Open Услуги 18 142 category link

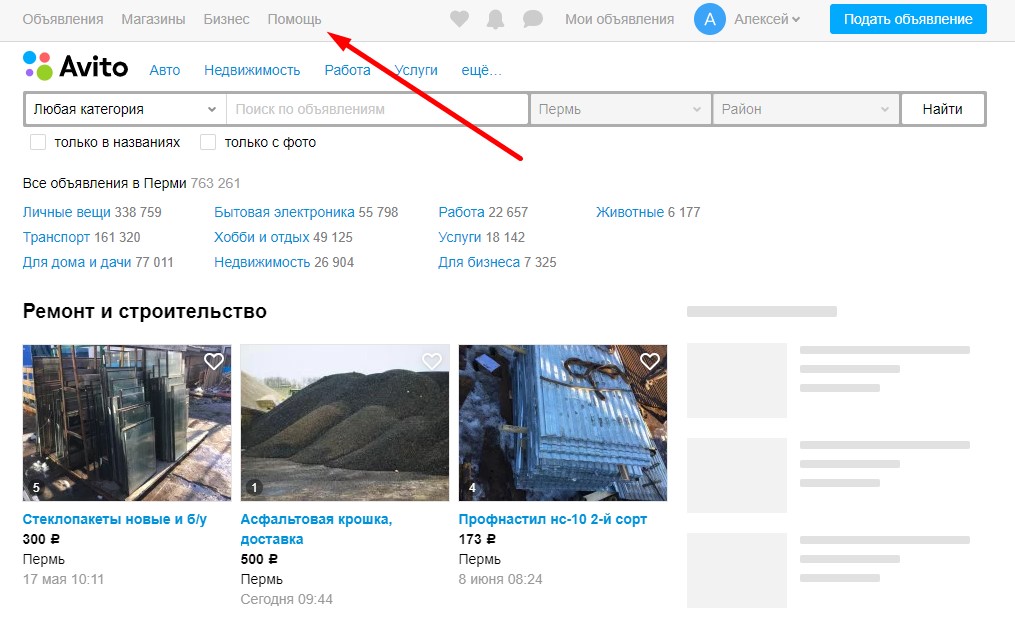[460, 238]
